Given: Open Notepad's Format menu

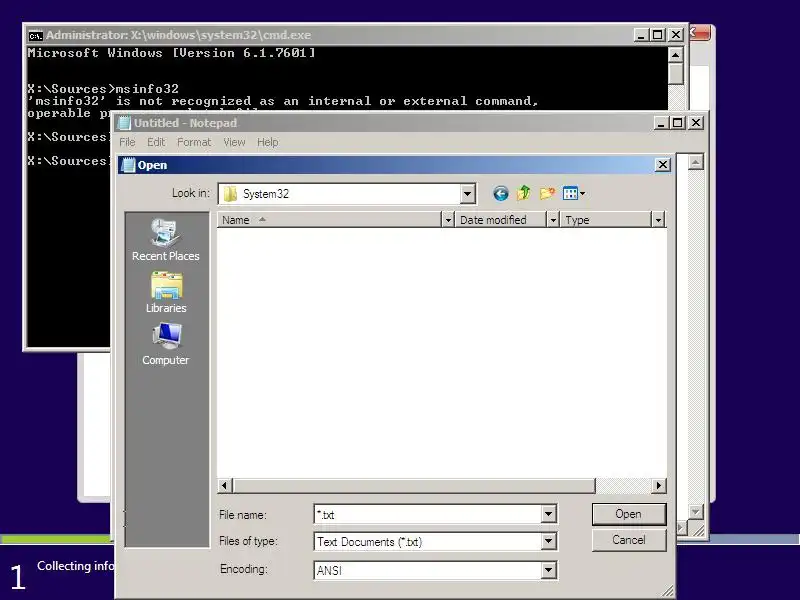Looking at the screenshot, I should (x=194, y=142).
